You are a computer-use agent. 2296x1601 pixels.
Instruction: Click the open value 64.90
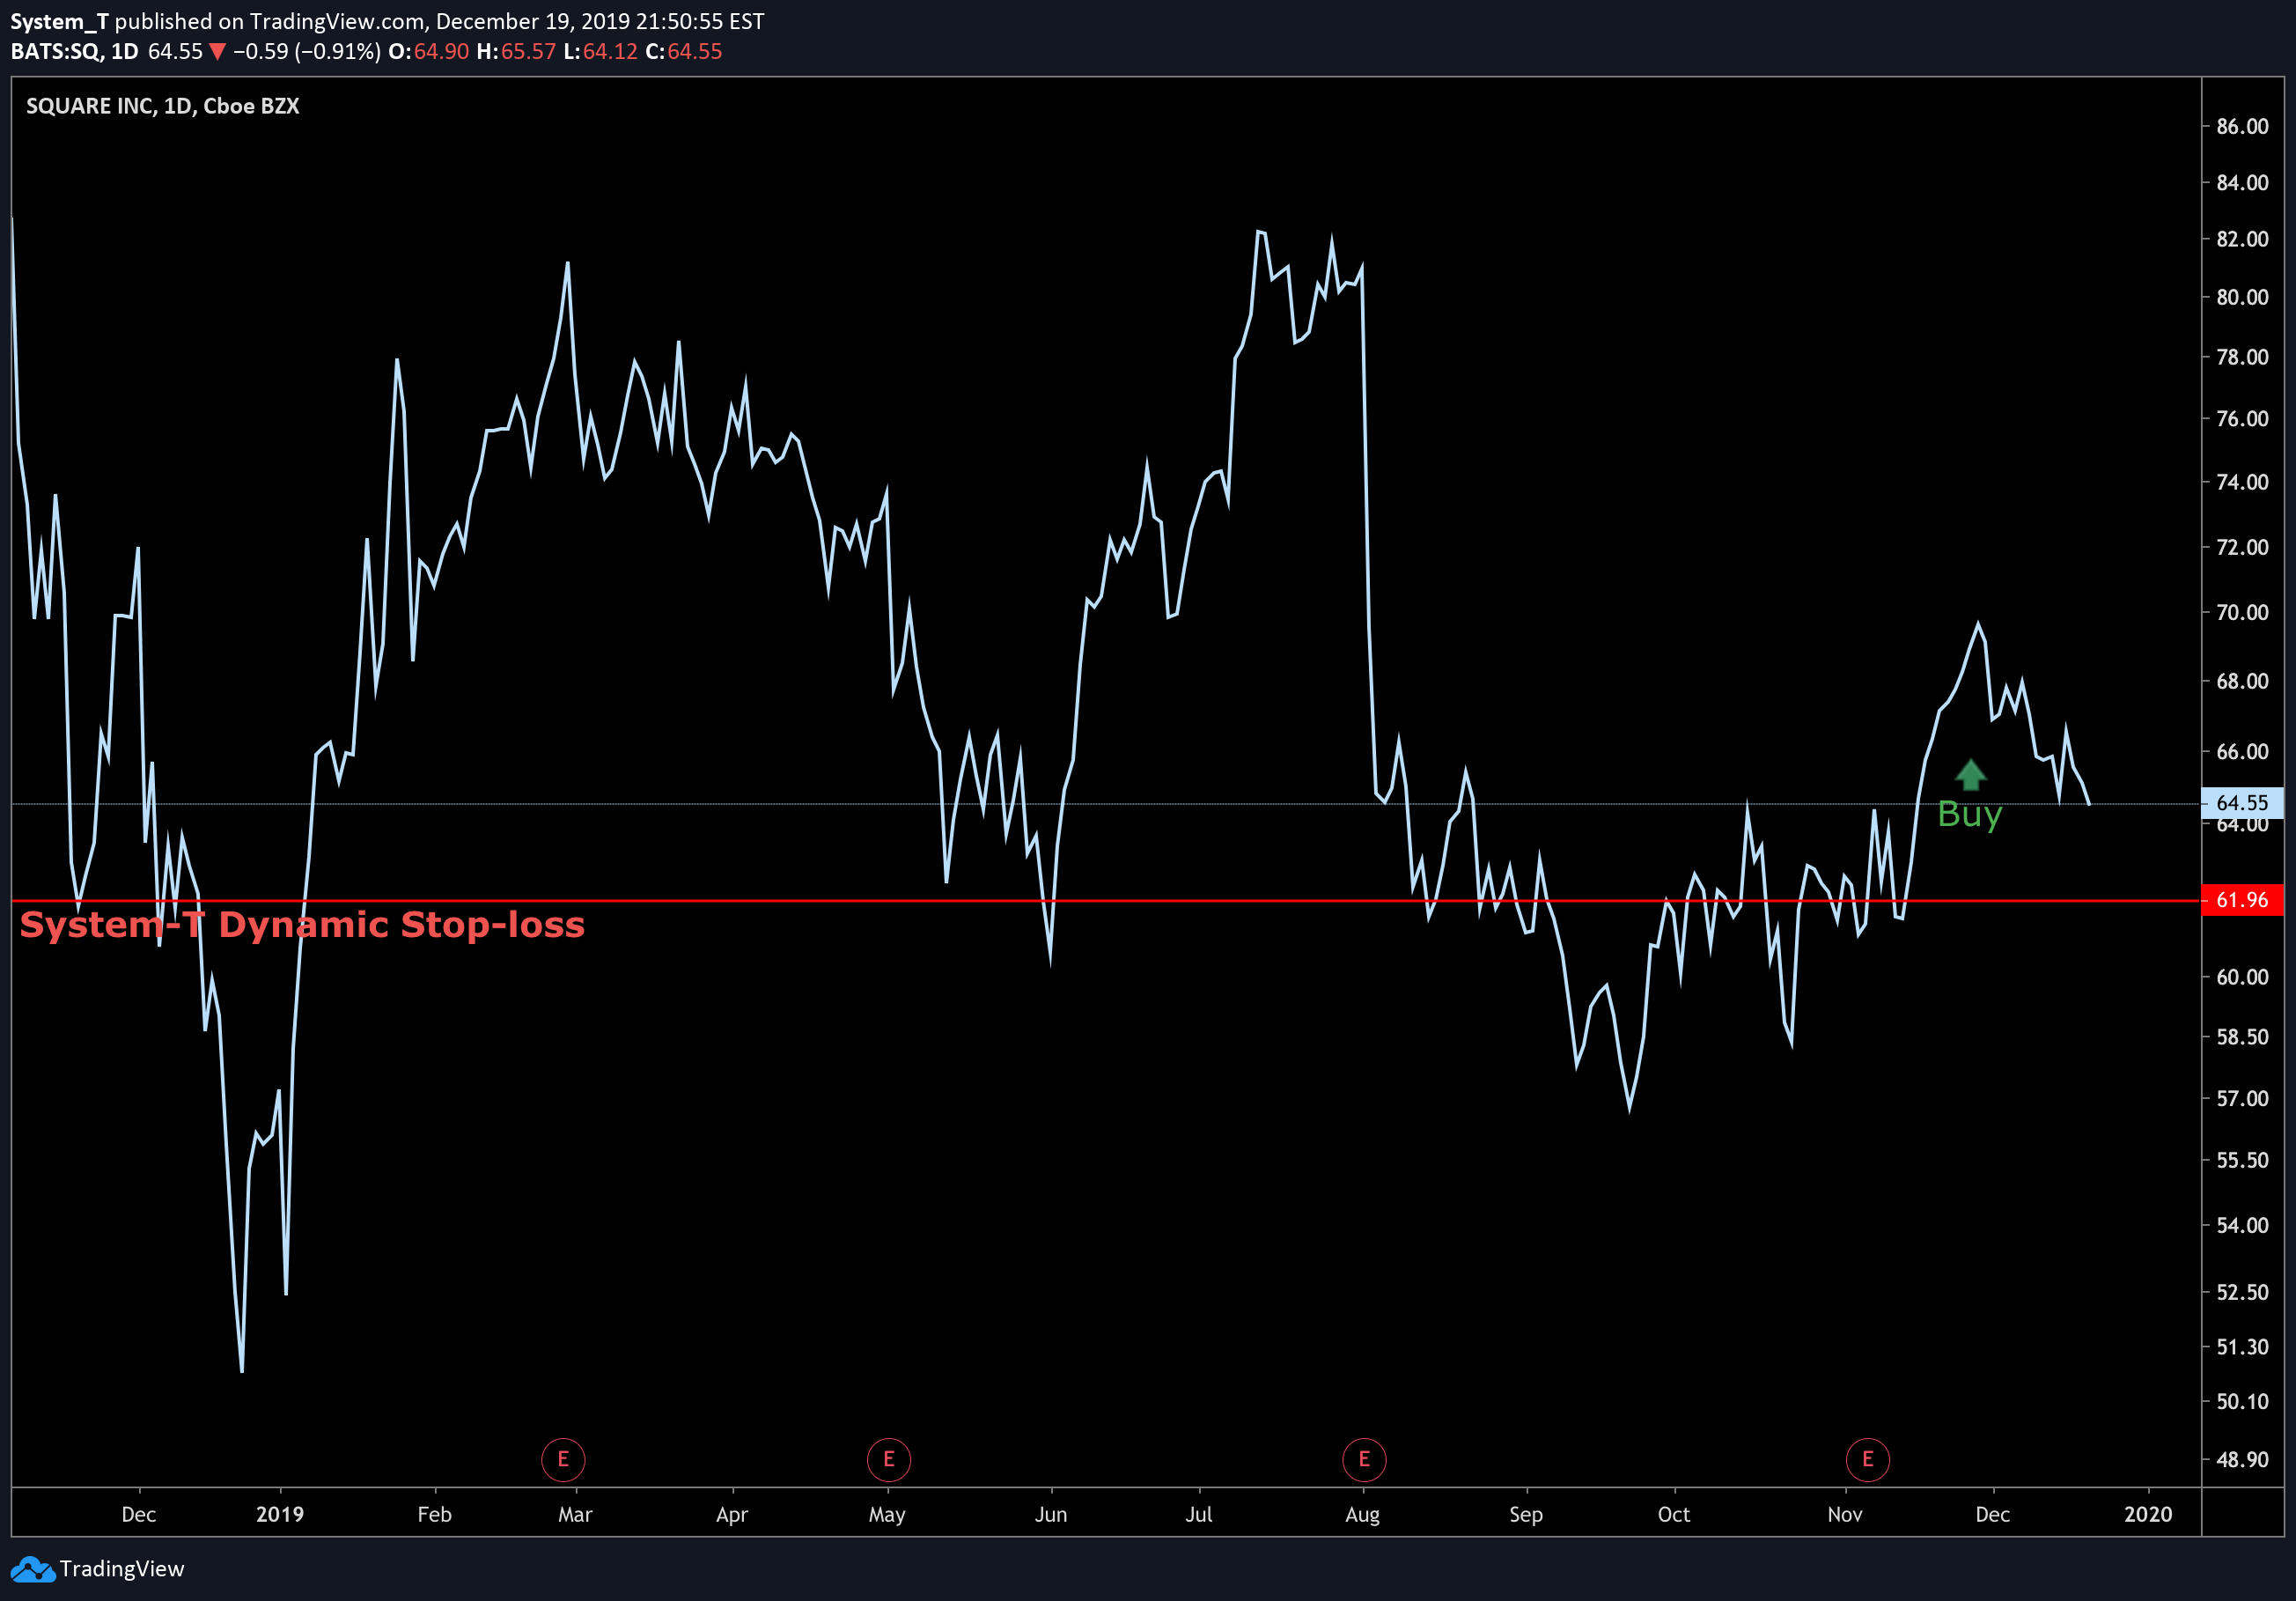[441, 52]
